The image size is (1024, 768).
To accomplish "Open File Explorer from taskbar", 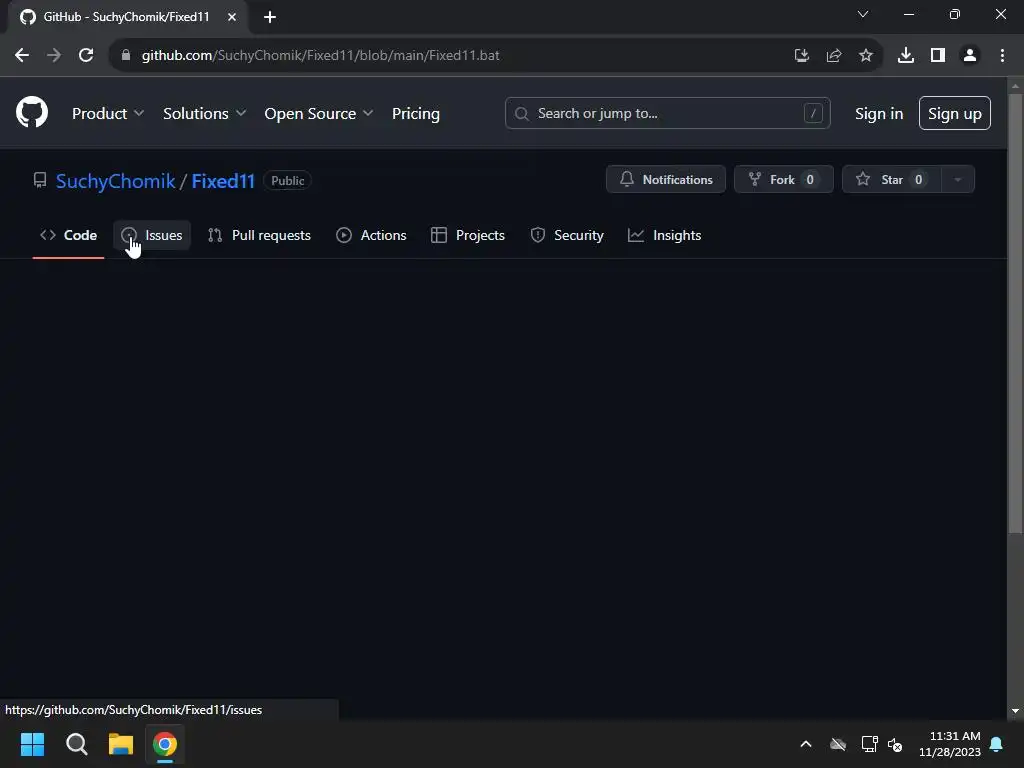I will (121, 744).
